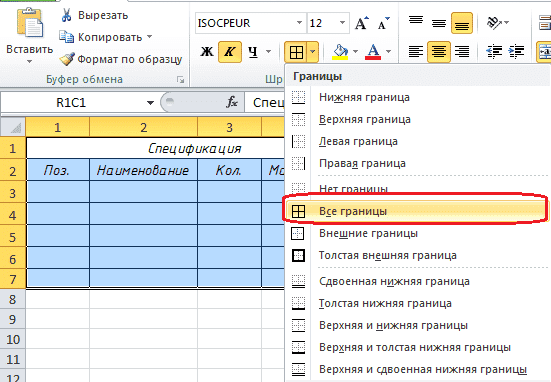Click the formula bar text field
This screenshot has width=551, height=382.
click(x=265, y=103)
